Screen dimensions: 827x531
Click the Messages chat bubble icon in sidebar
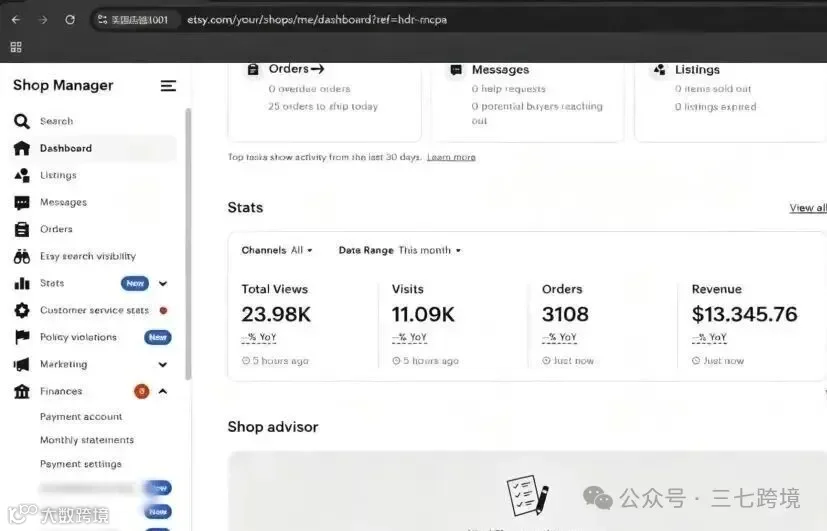pos(22,202)
